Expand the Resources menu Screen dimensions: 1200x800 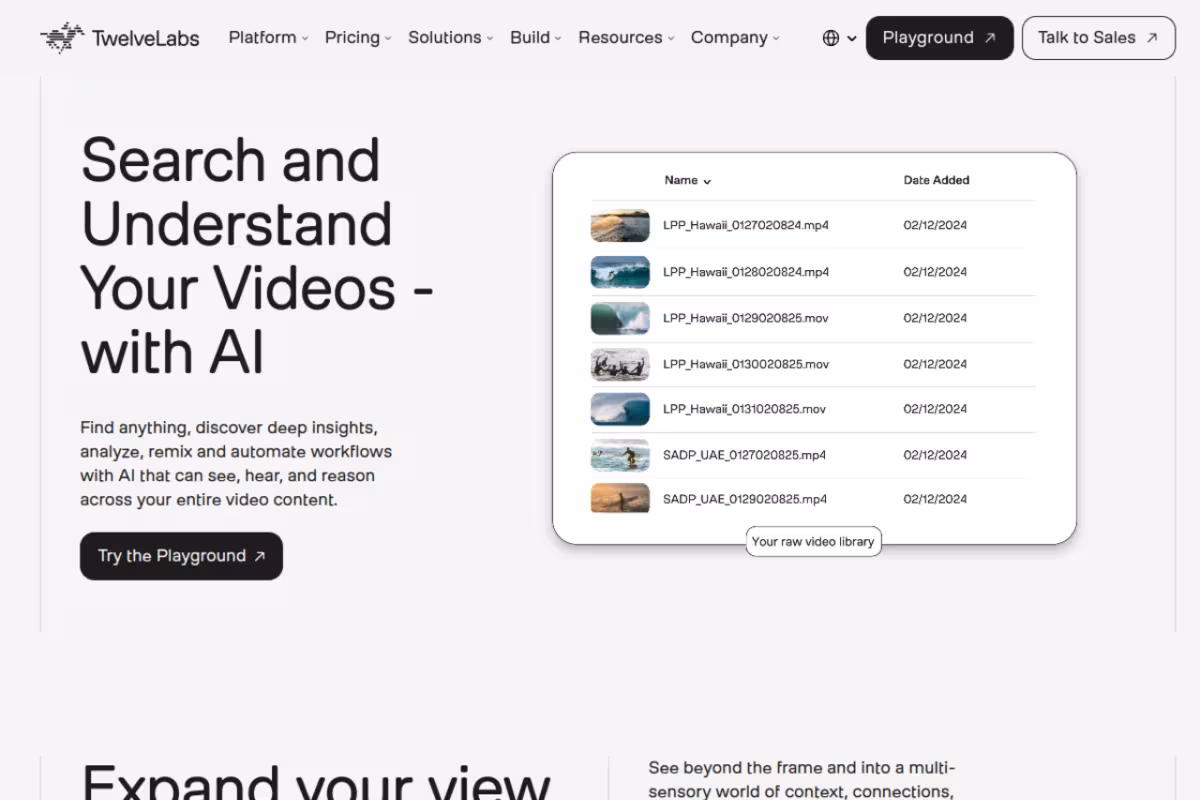tap(626, 37)
